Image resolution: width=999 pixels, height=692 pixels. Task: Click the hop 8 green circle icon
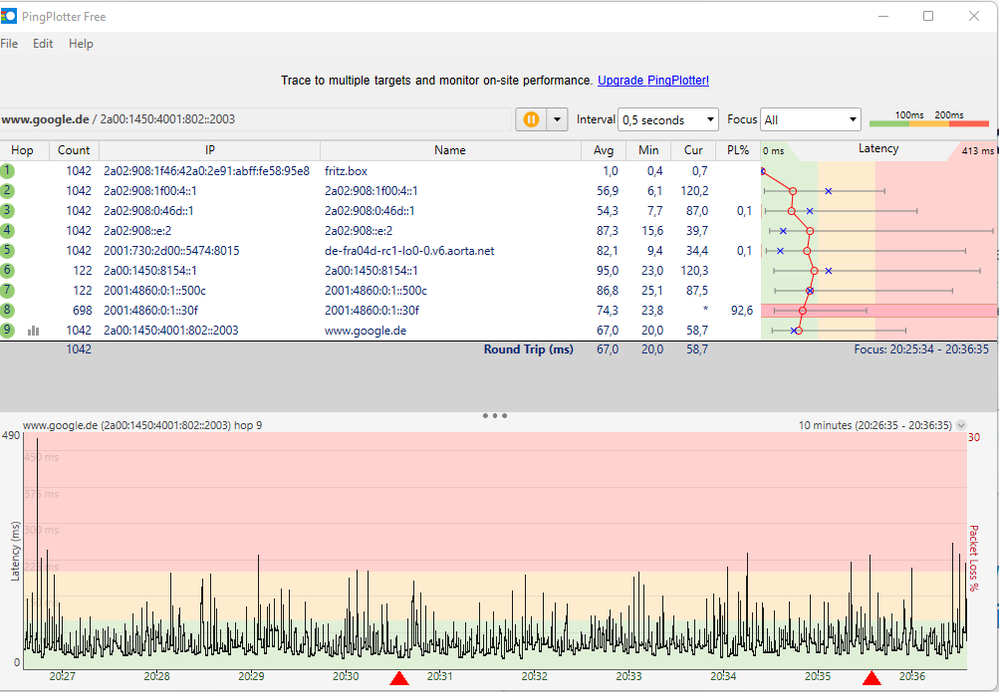(8, 310)
